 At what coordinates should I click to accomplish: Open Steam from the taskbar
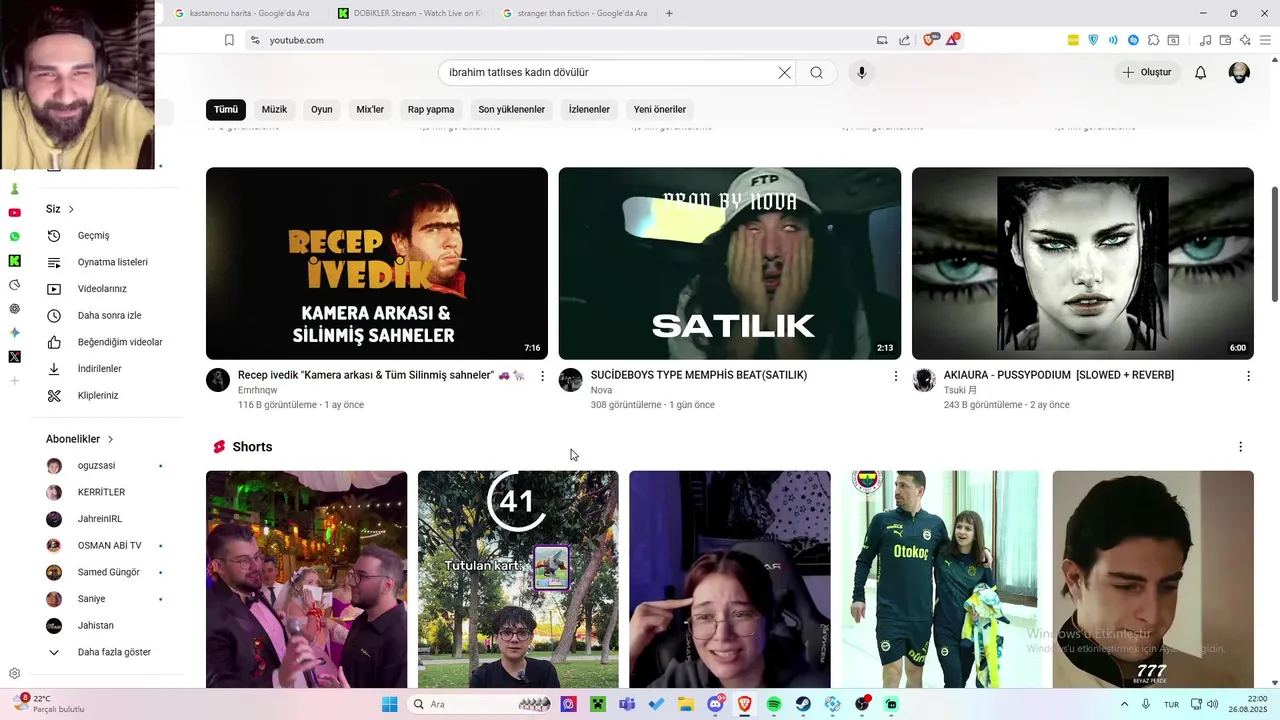coord(803,704)
